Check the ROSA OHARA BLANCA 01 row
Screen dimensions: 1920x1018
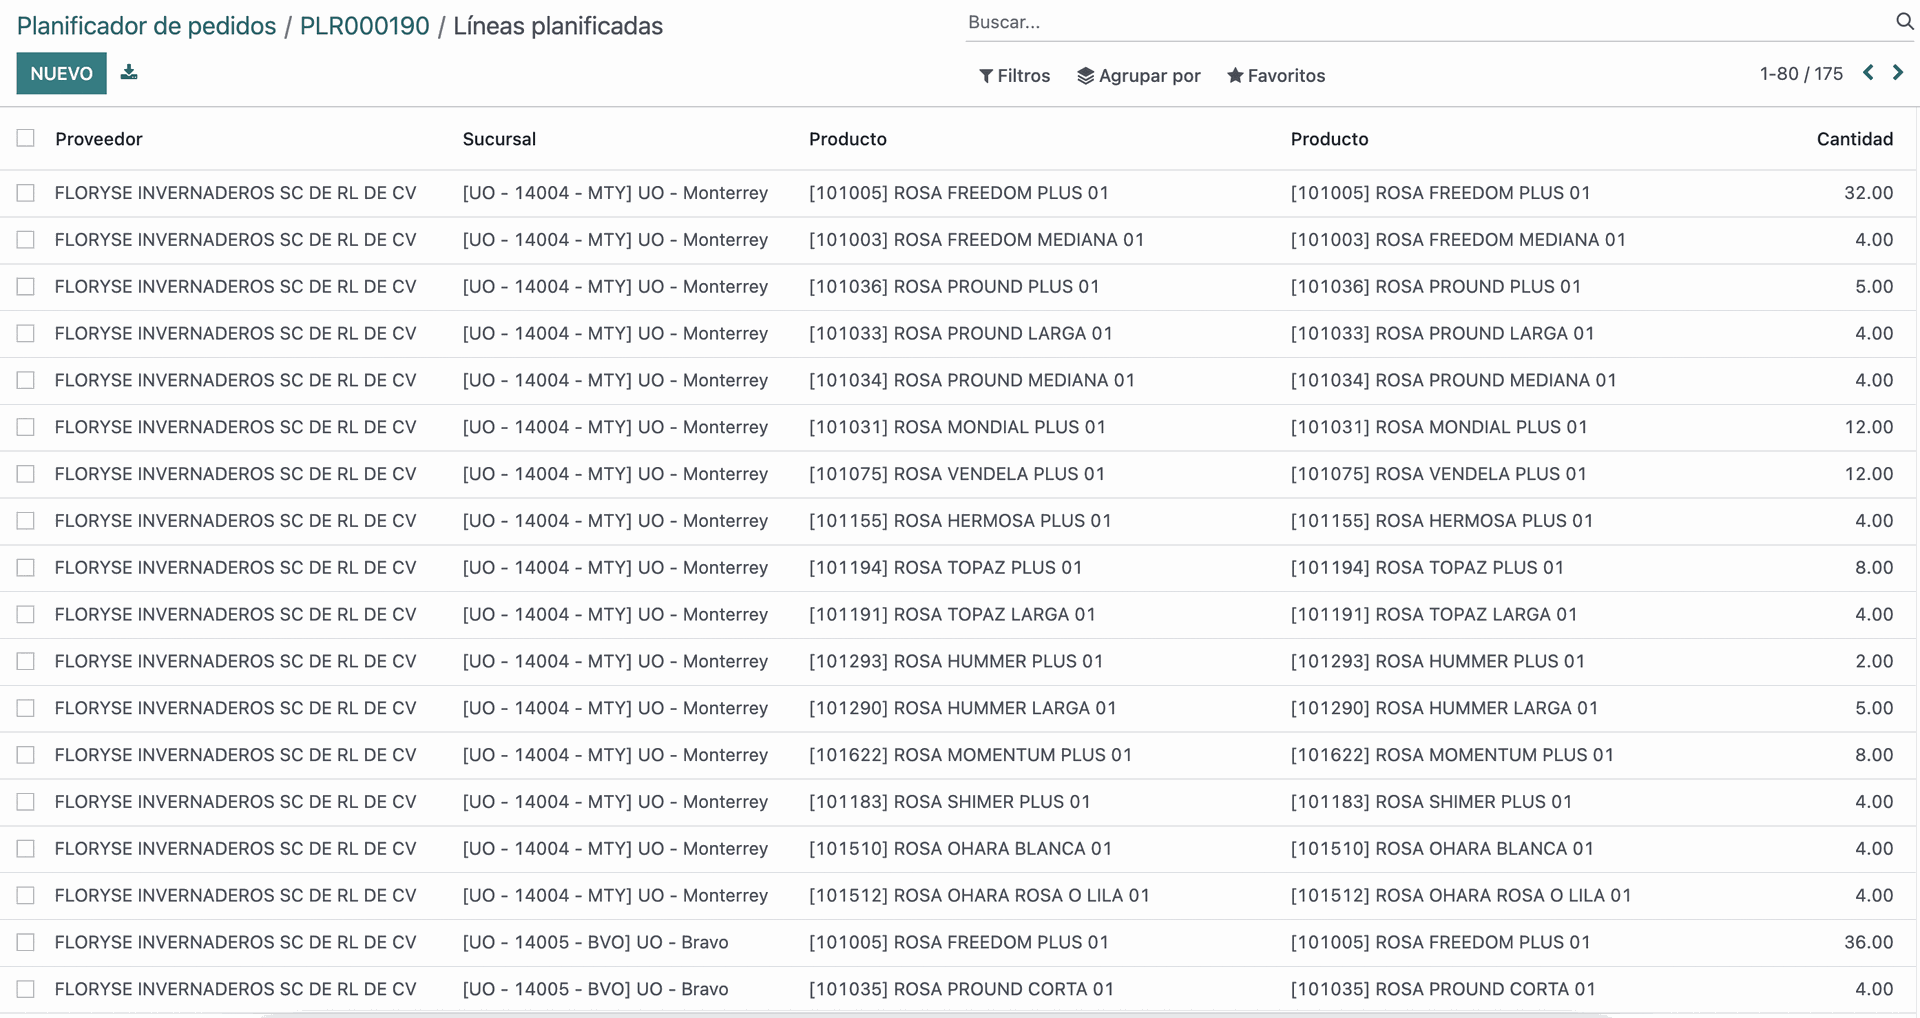26,849
